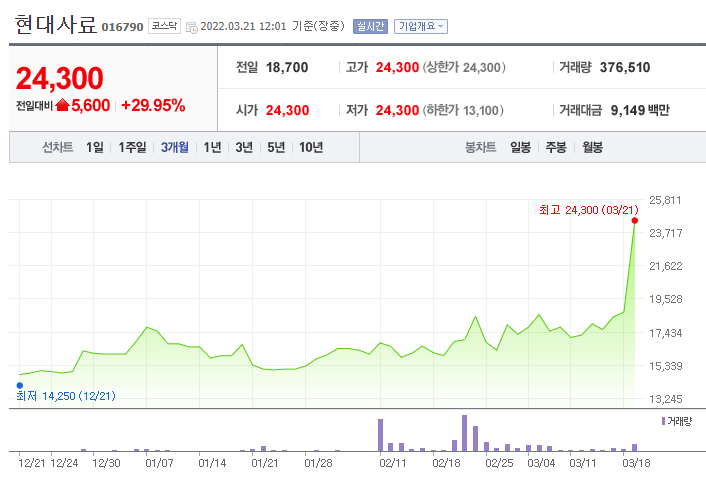Image resolution: width=706 pixels, height=482 pixels.
Task: Click the 13,245 price axis label
Action: (x=665, y=399)
